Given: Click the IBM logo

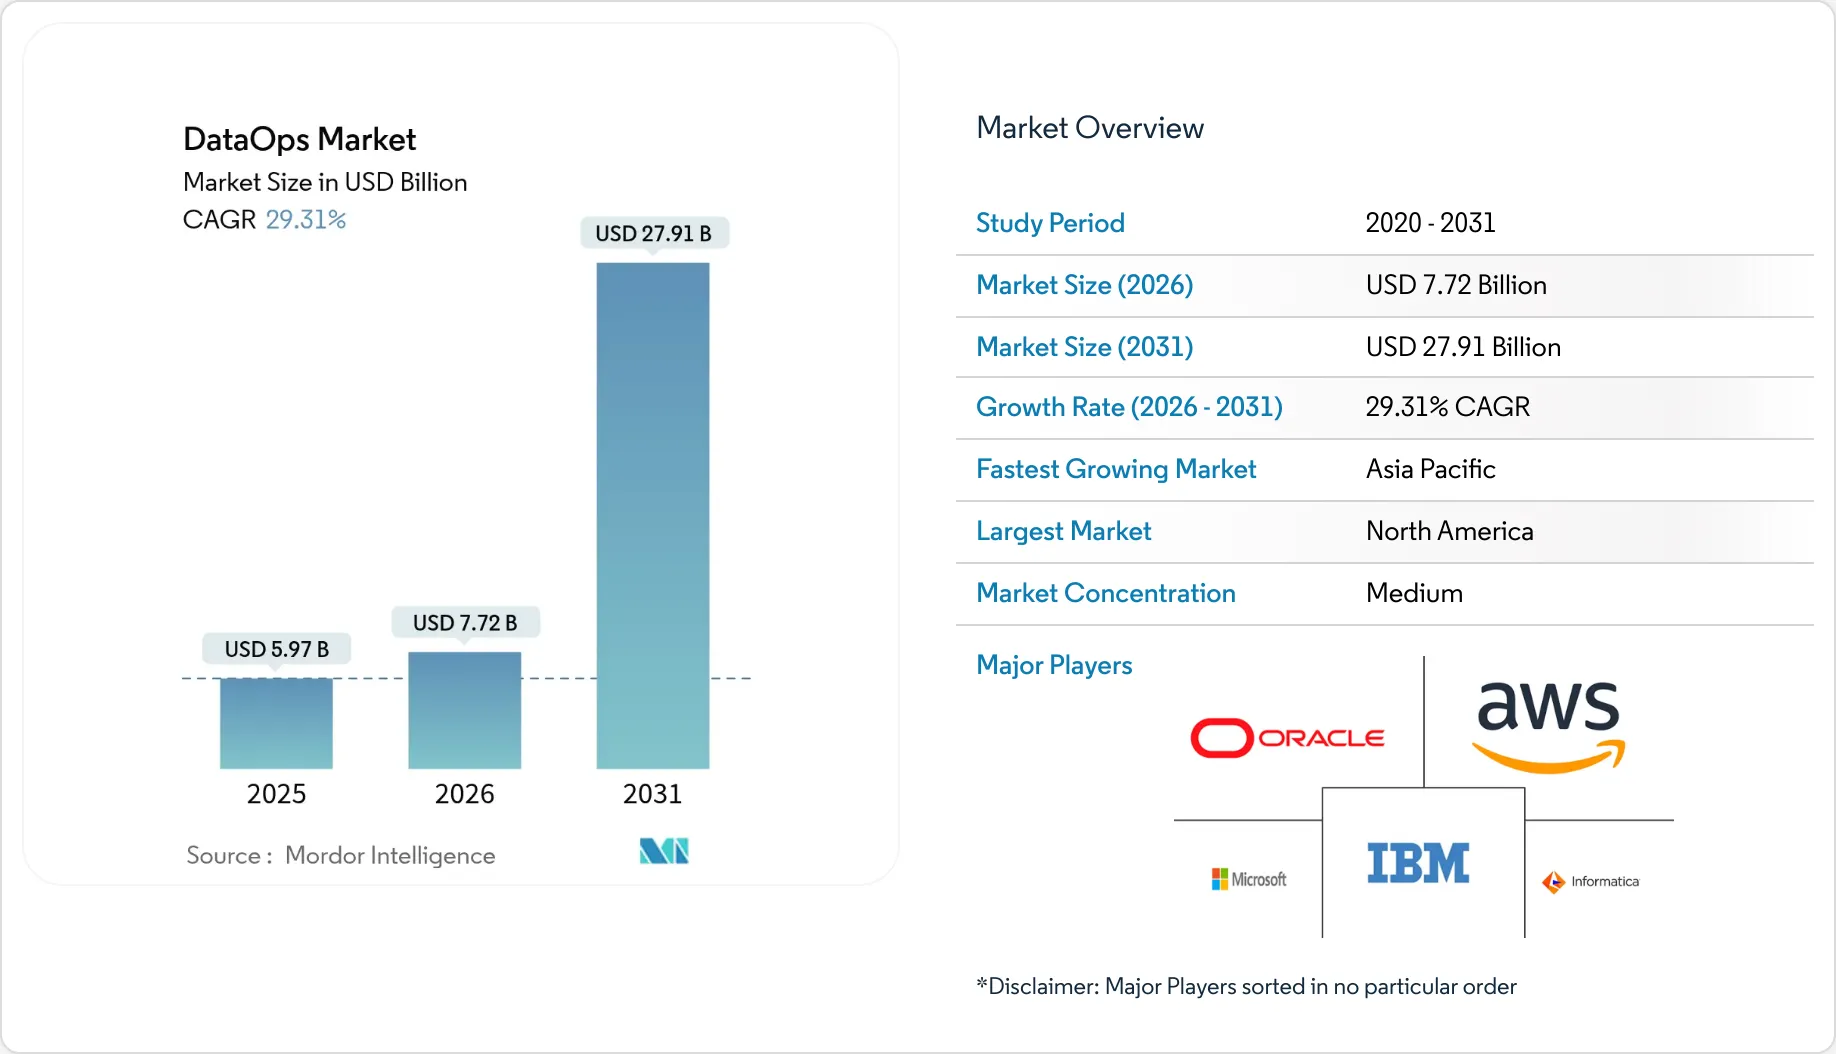Looking at the screenshot, I should pyautogui.click(x=1420, y=863).
